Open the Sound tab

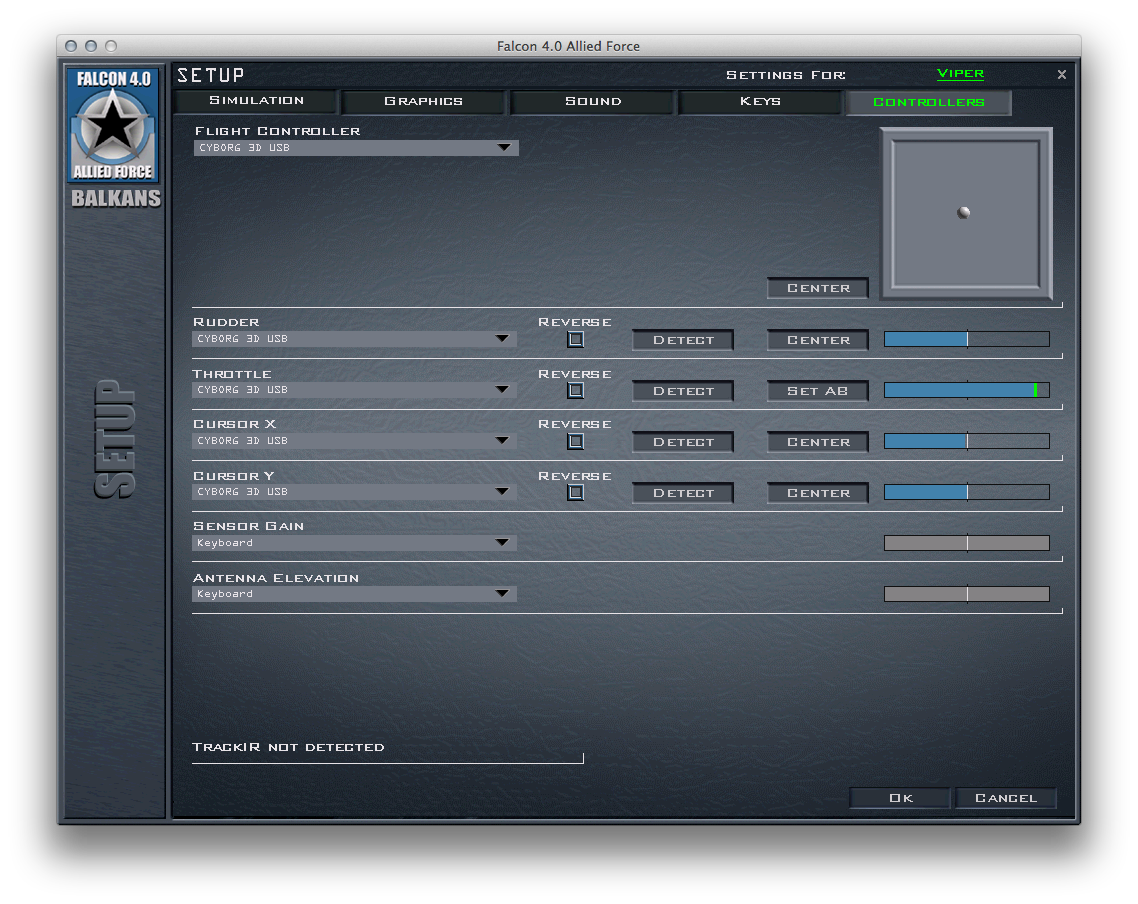(x=593, y=102)
